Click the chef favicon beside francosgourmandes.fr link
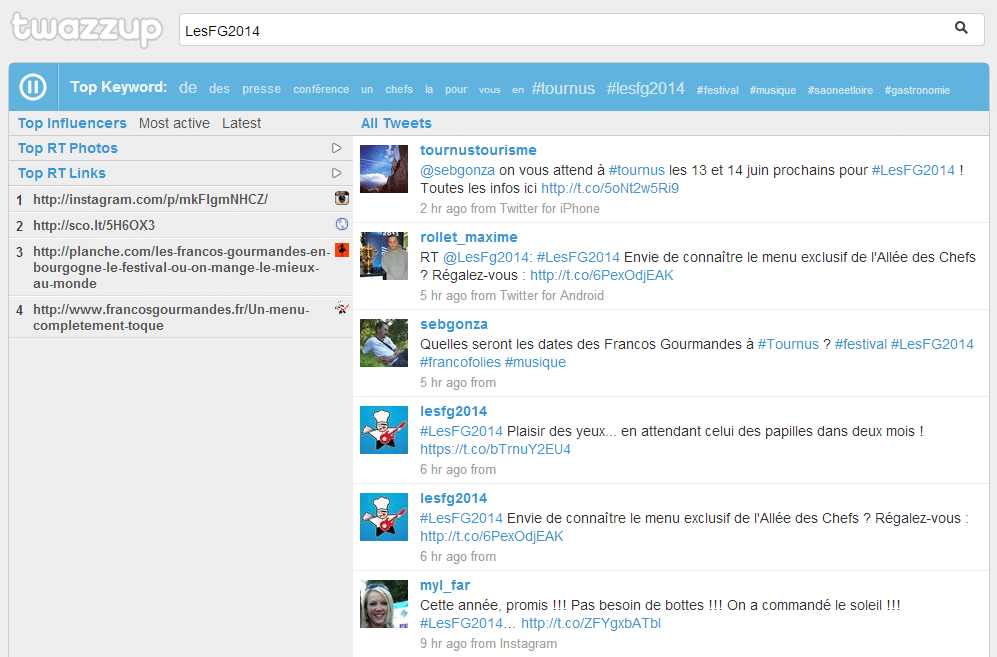This screenshot has height=657, width=997. [x=342, y=308]
